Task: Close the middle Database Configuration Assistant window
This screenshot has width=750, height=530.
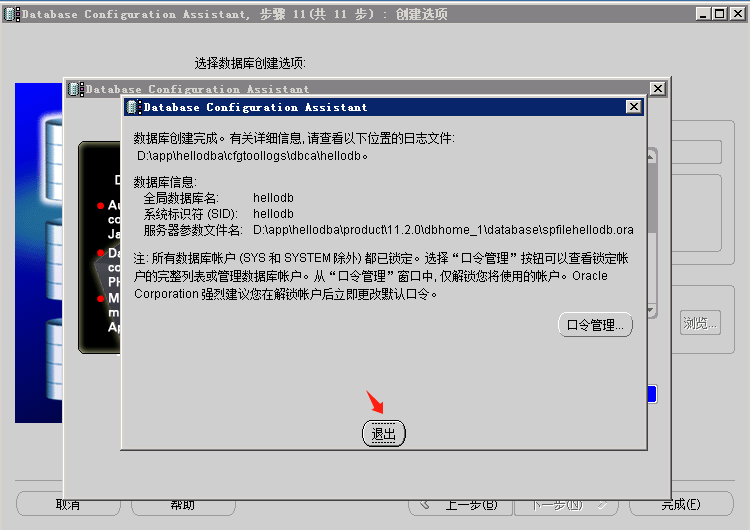Action: click(x=658, y=88)
